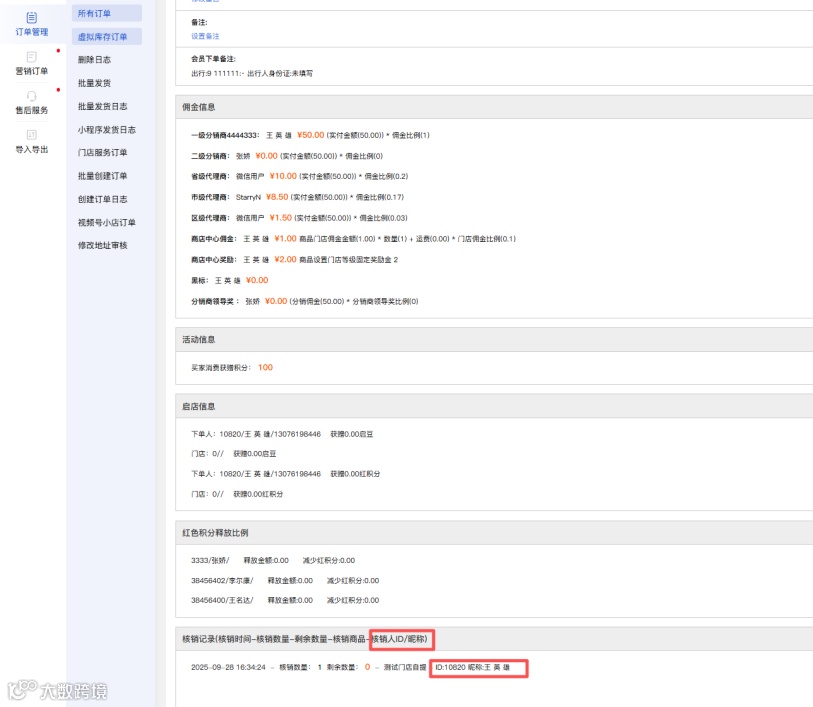This screenshot has width=813, height=707.
Task: Open 批量创建订单 menu item
Action: click(103, 176)
